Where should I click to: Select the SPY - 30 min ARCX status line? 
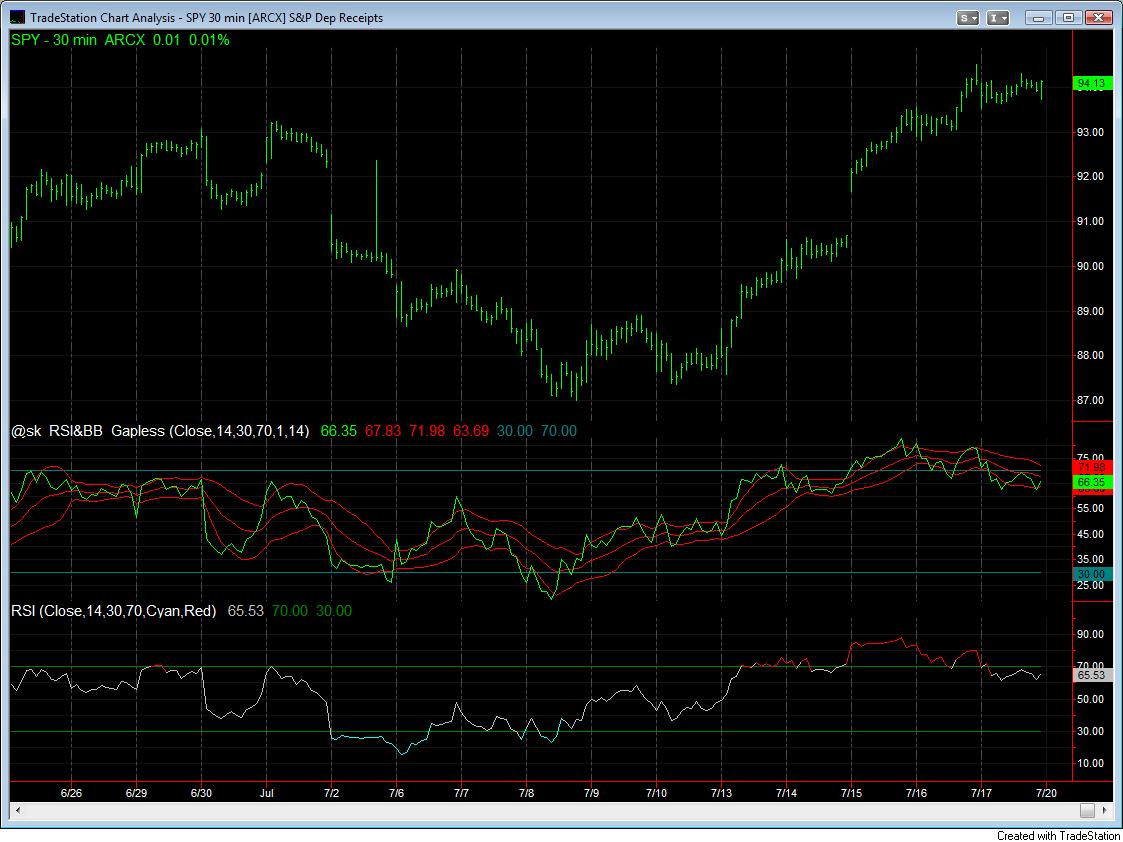tap(120, 41)
